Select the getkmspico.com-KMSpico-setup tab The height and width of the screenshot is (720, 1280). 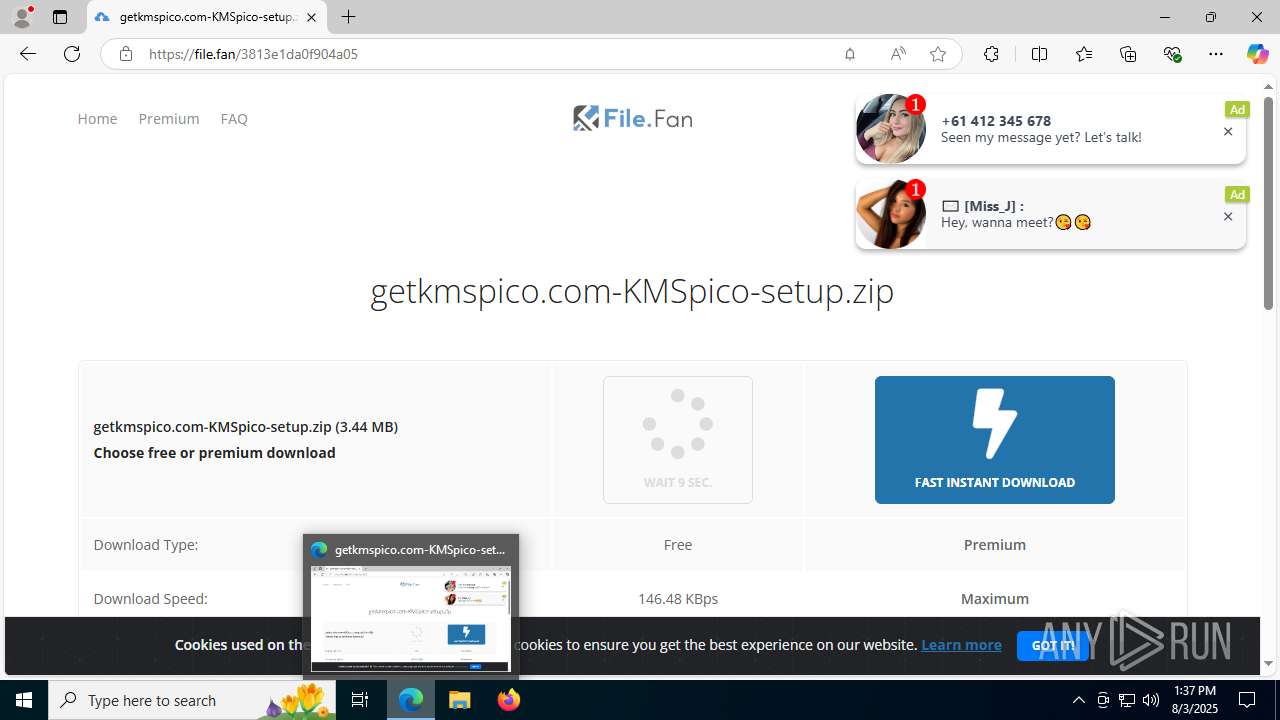tap(206, 17)
